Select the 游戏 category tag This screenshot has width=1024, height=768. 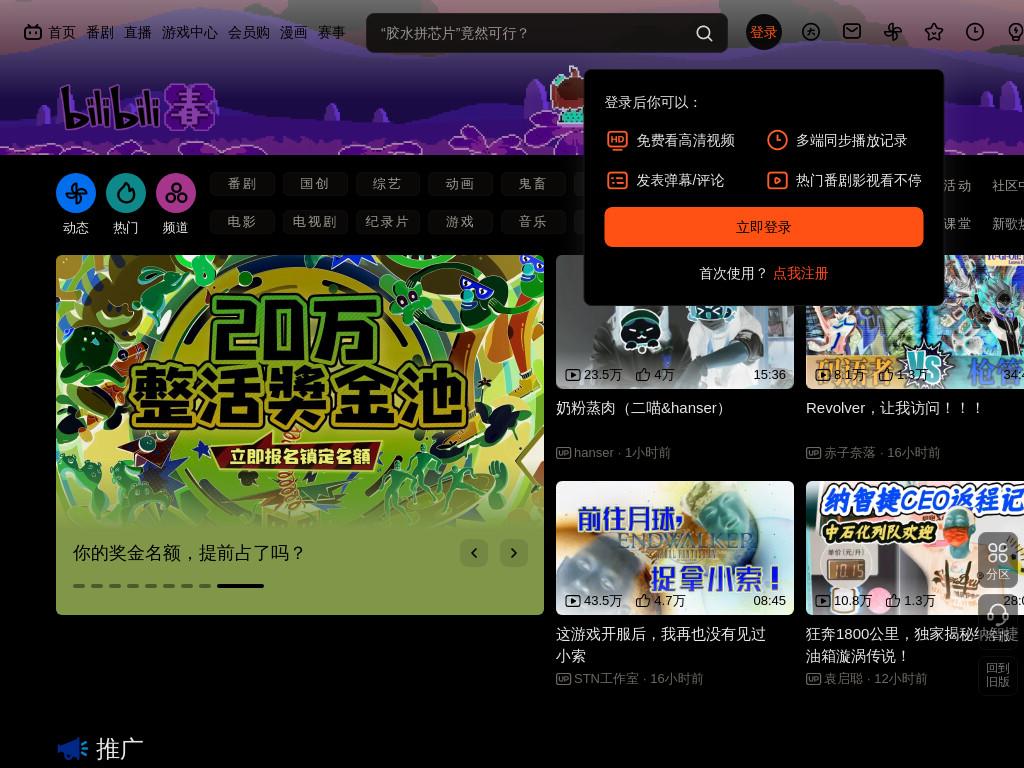tap(460, 222)
